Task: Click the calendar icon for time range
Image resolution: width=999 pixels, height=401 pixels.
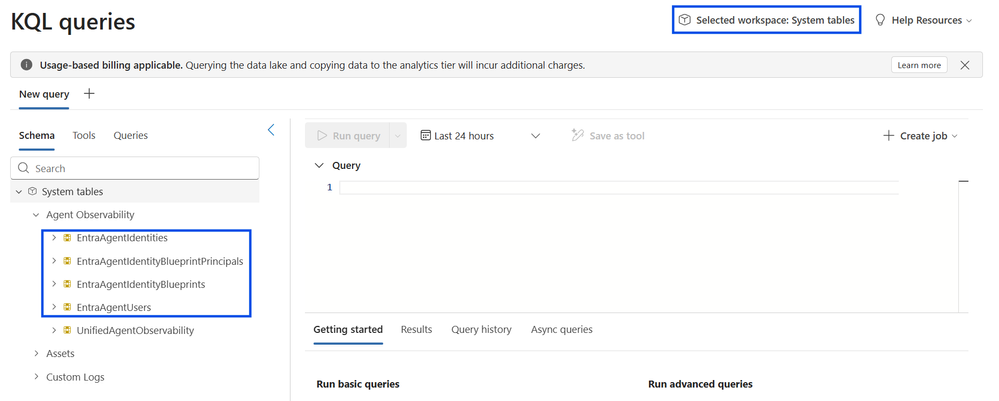Action: [426, 135]
